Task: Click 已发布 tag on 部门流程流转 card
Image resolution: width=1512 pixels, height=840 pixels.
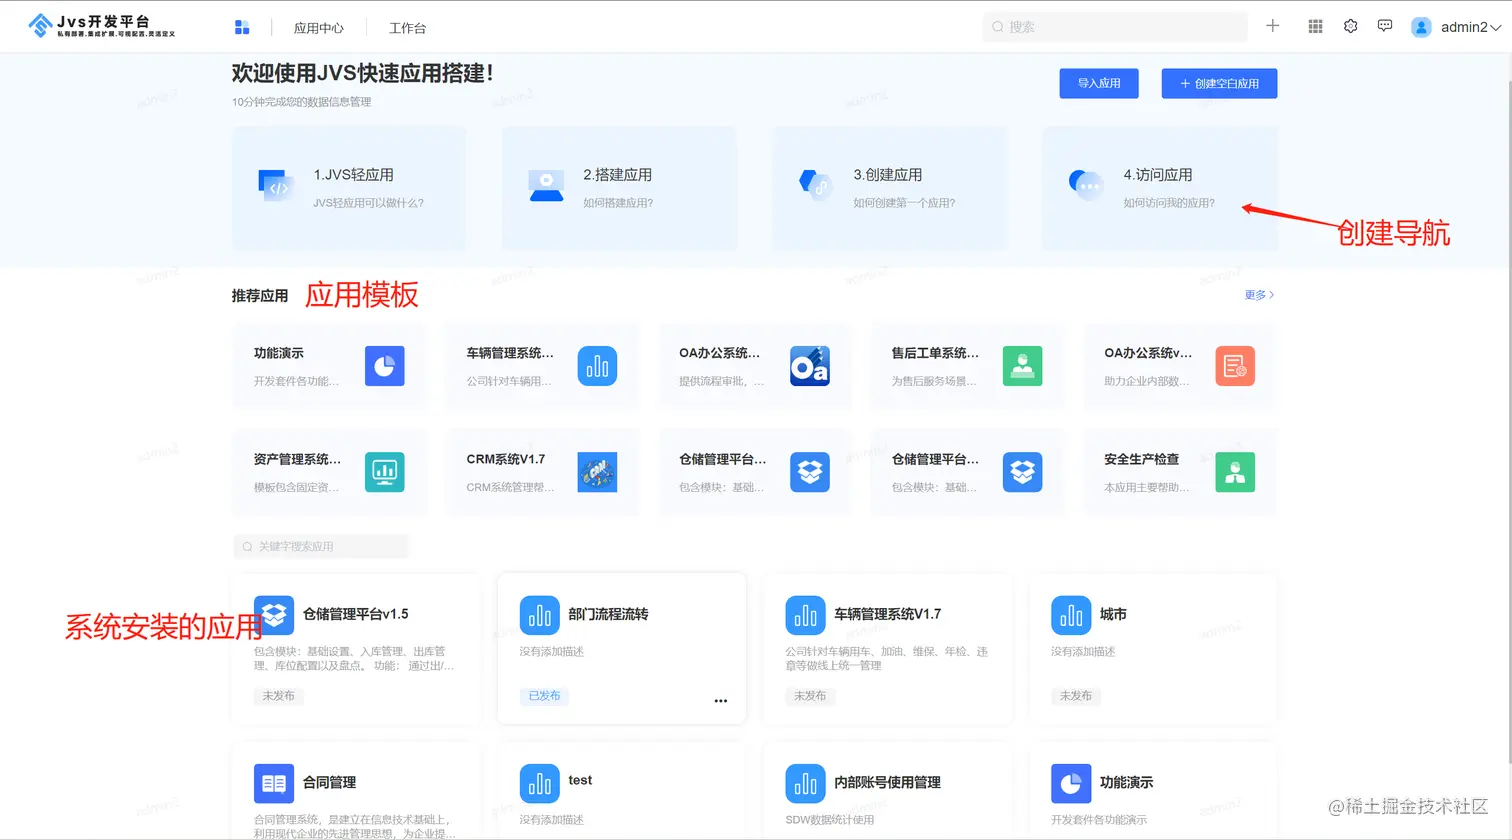Action: [544, 696]
